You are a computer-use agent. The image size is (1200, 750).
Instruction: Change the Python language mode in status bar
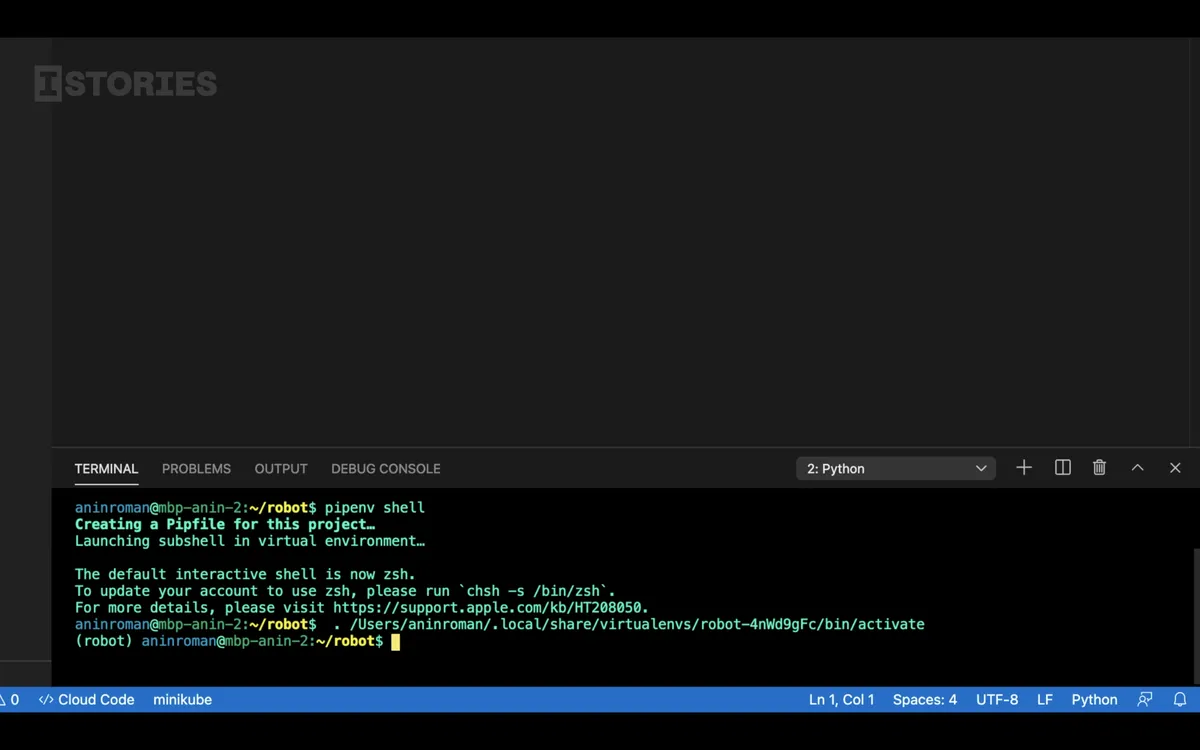pos(1094,700)
